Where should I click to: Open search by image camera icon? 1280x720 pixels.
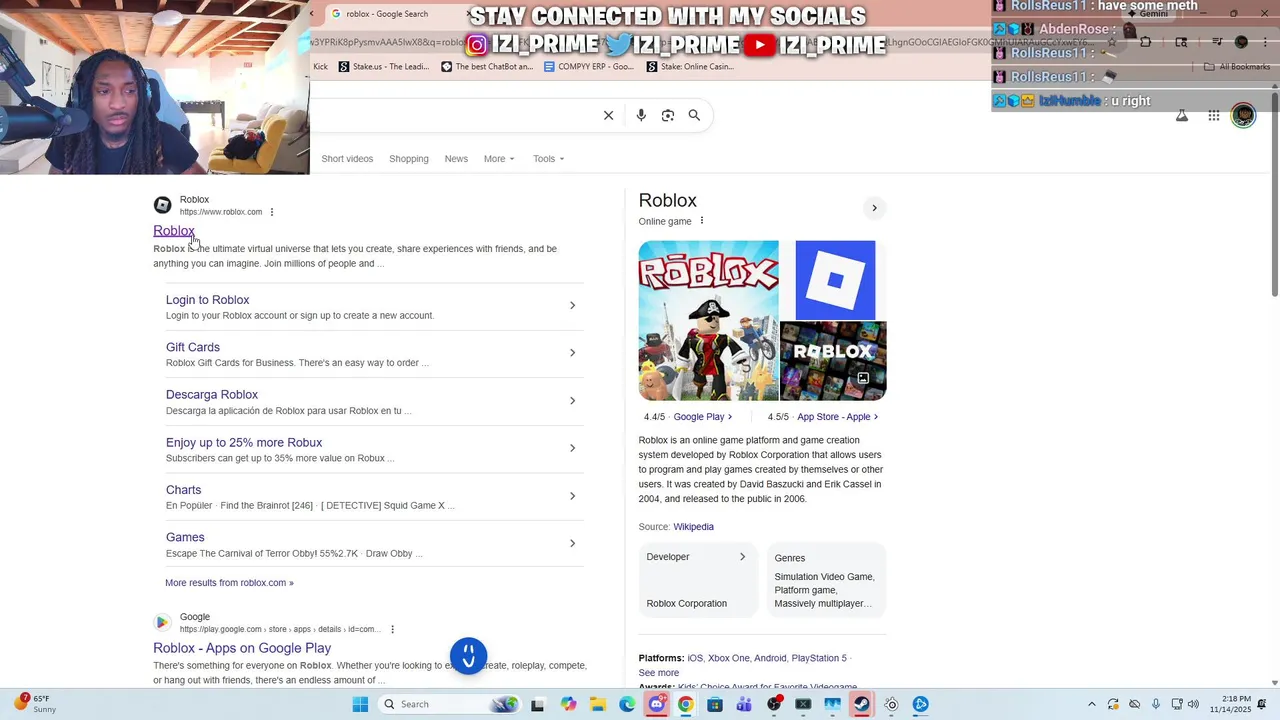pos(668,115)
